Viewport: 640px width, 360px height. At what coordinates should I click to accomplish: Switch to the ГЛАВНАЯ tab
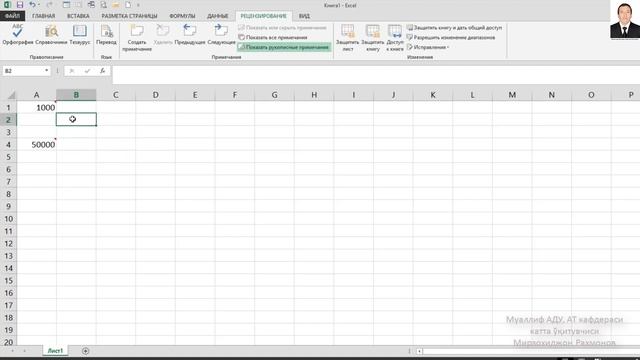coord(43,16)
